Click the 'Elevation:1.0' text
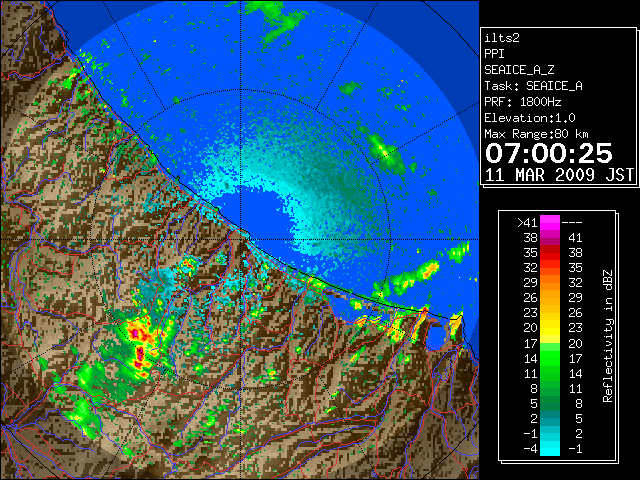Screen dimensions: 640x480 point(529,118)
